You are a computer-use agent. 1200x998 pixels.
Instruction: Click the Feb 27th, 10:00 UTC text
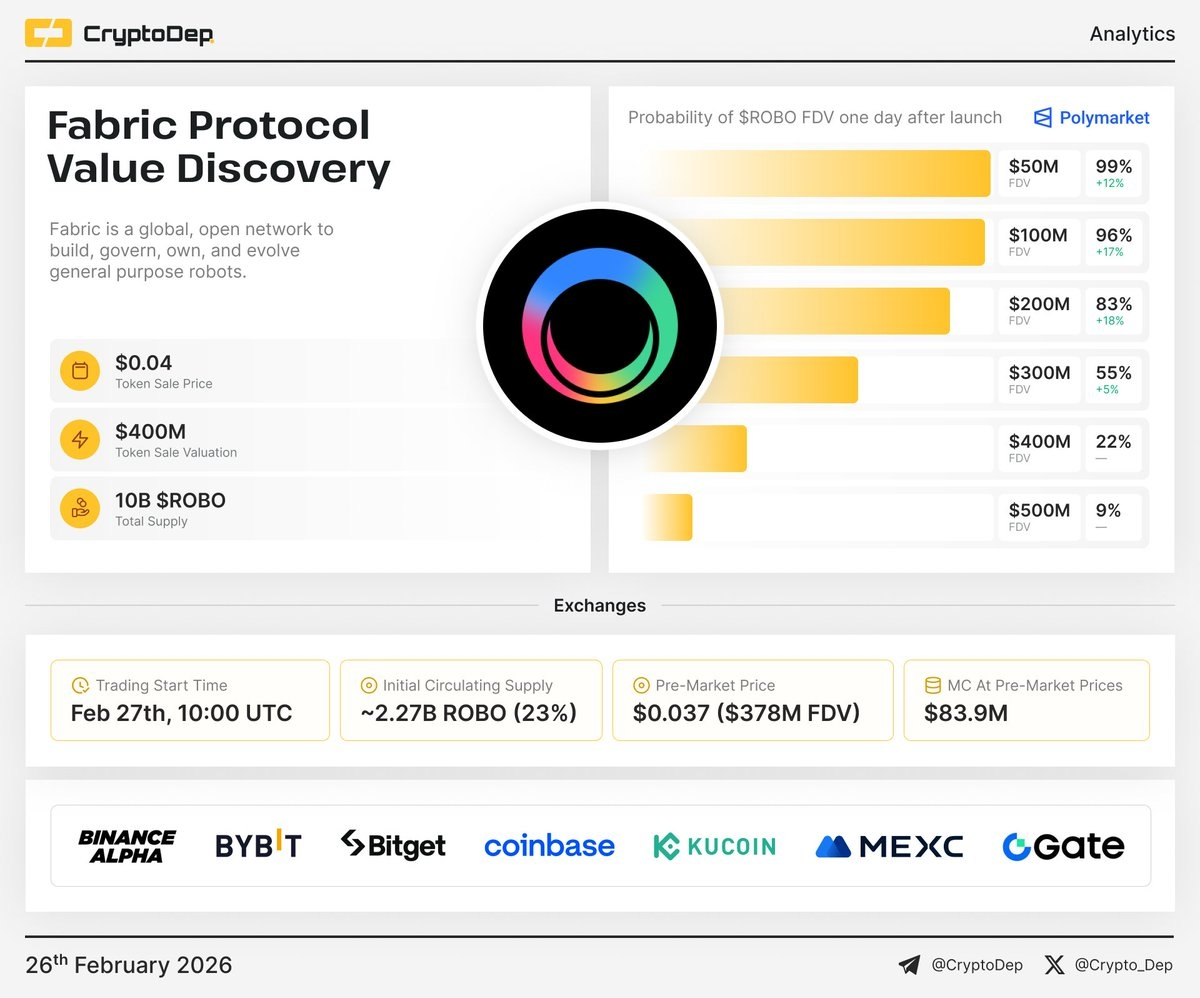pyautogui.click(x=181, y=714)
